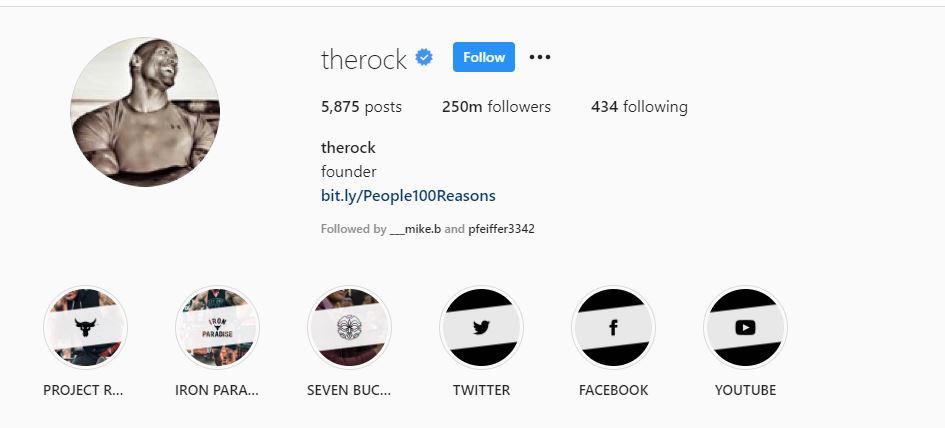
Task: Click the therock username heading
Action: click(364, 59)
